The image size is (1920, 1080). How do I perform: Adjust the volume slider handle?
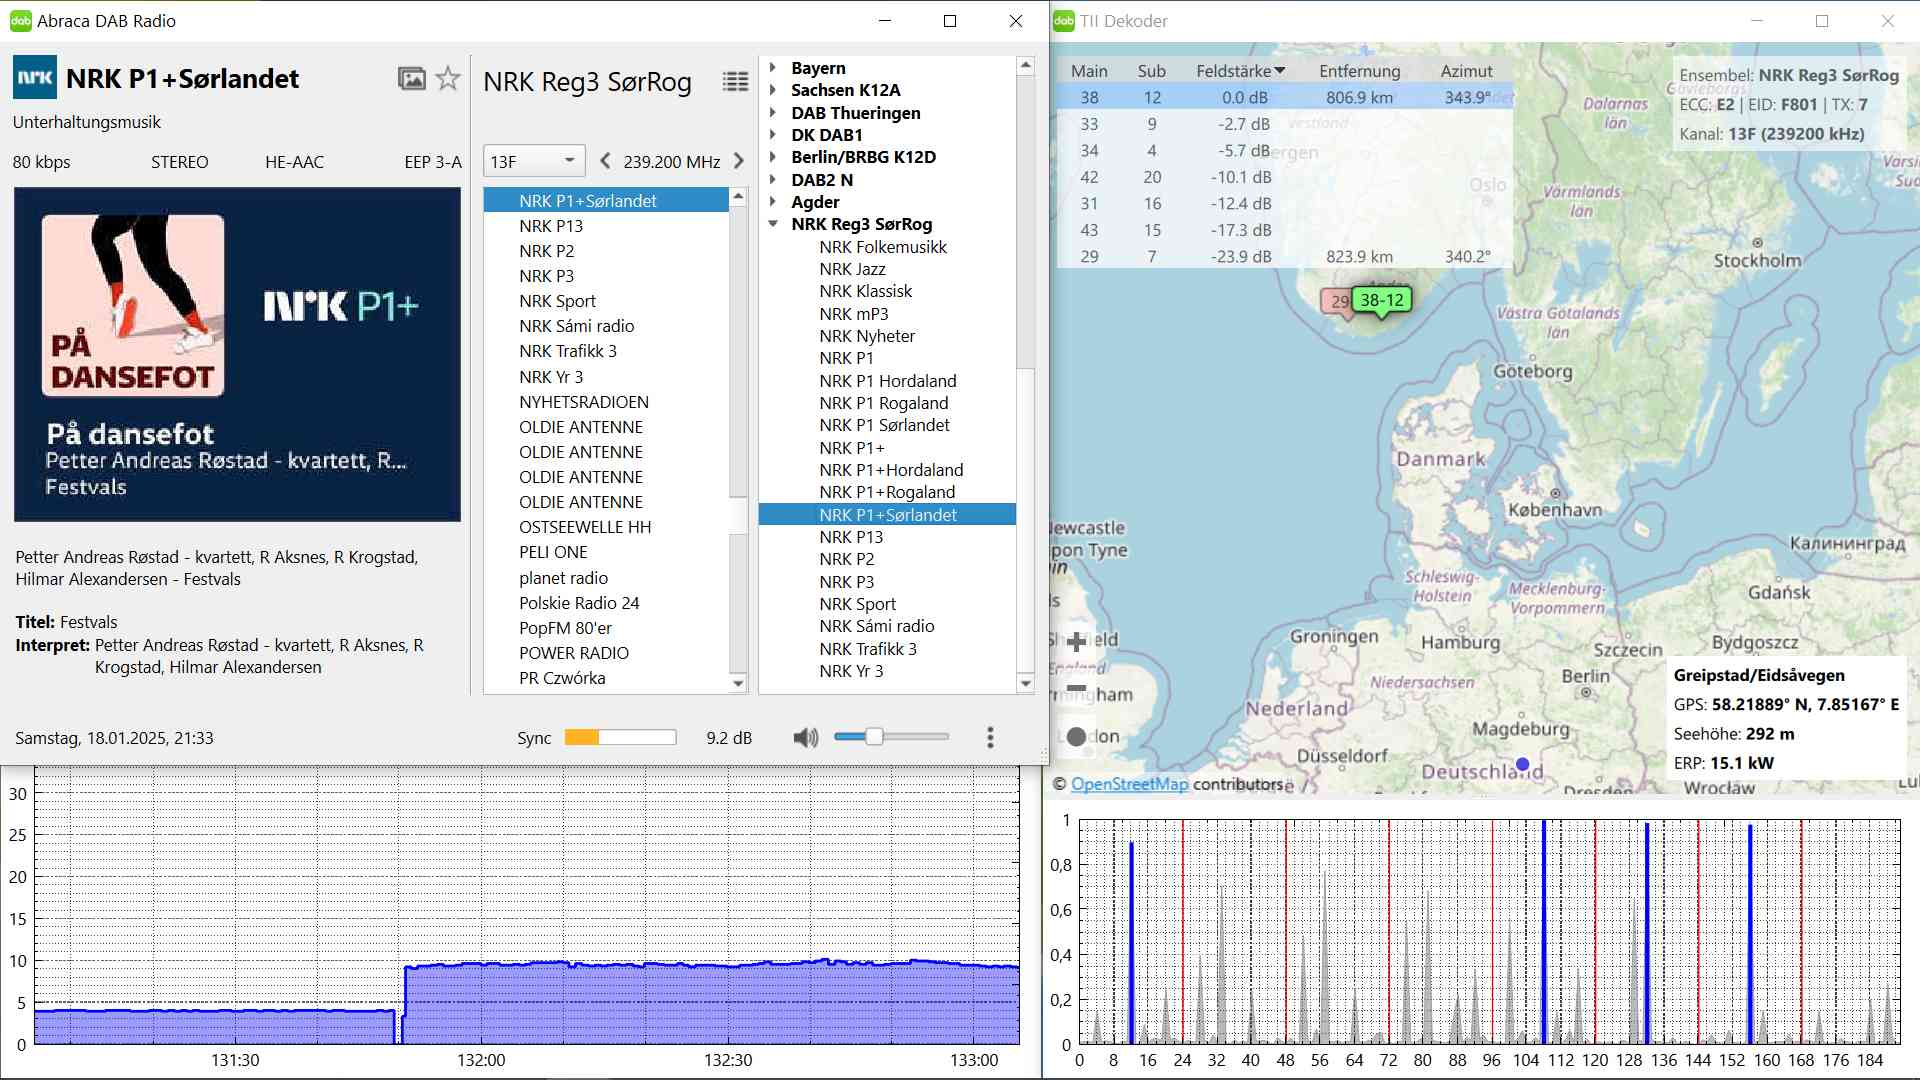[x=874, y=737]
